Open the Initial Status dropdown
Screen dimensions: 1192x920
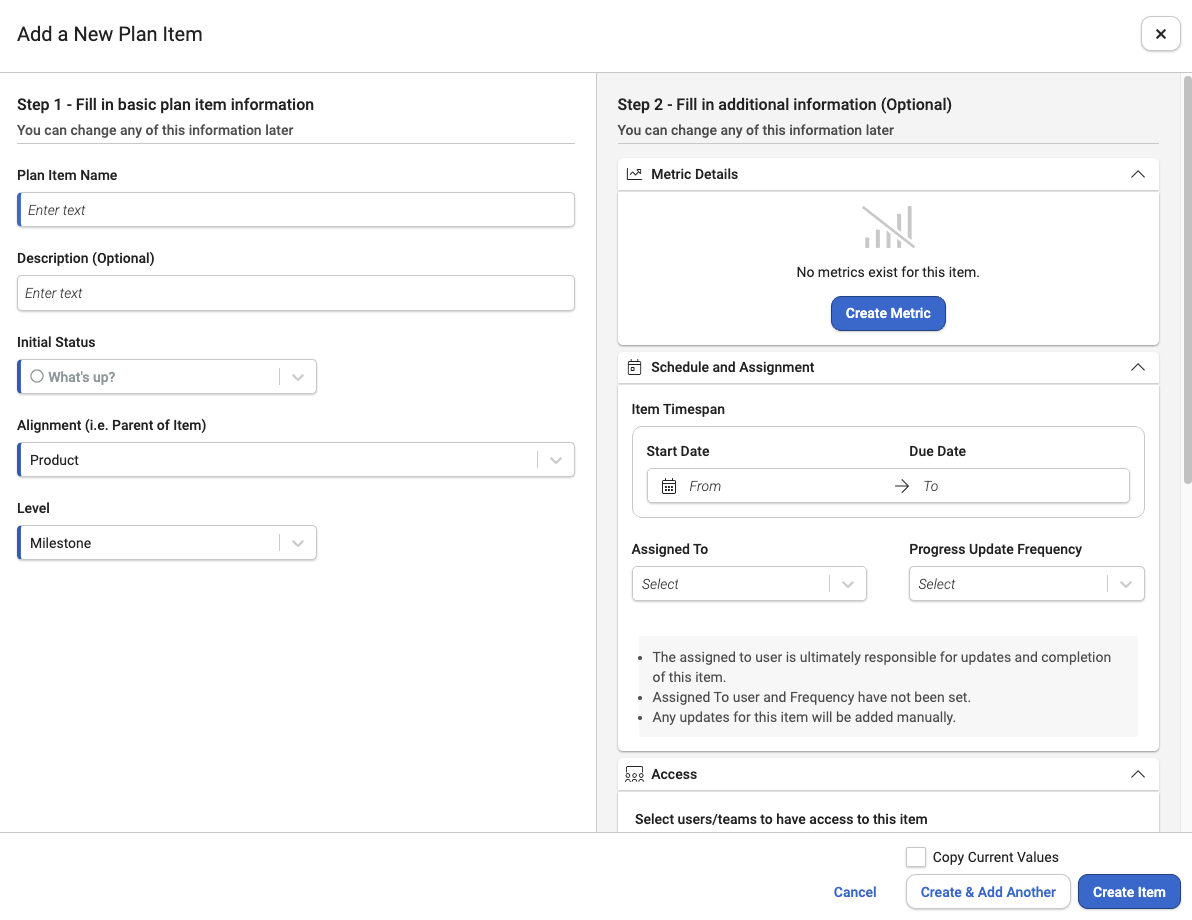167,376
